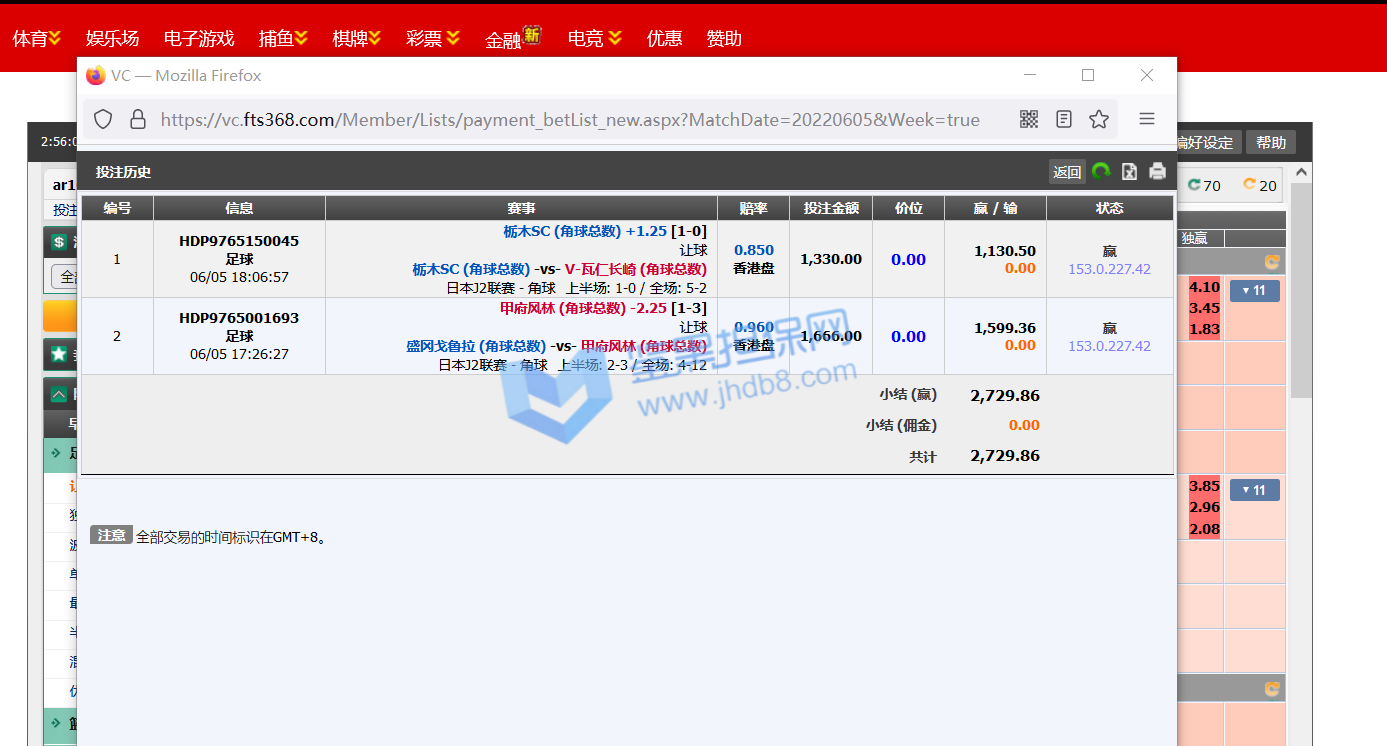Toggle reader view icon in address bar
The image size is (1387, 746).
pos(1064,120)
